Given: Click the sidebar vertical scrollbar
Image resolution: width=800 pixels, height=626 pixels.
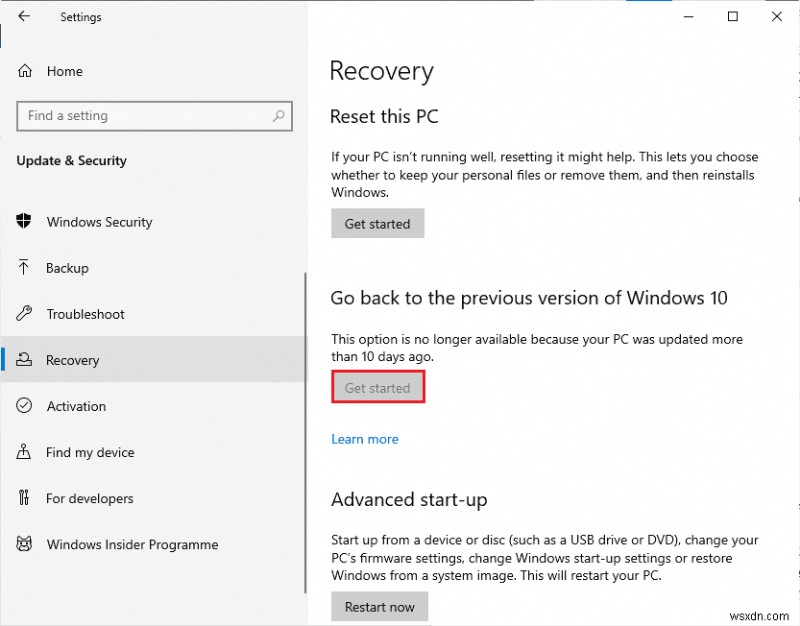Looking at the screenshot, I should click(305, 400).
